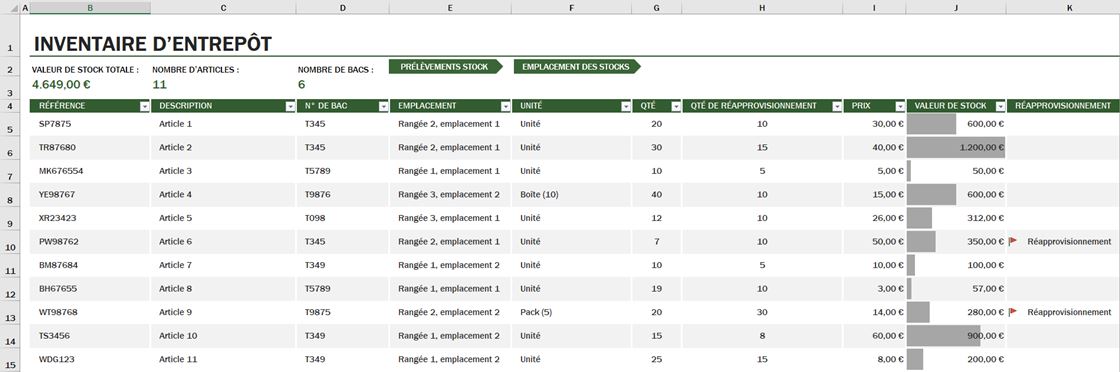Screen dimensions: 1120x372
Task: Click the red flag icon for PW98762
Action: tap(1013, 241)
